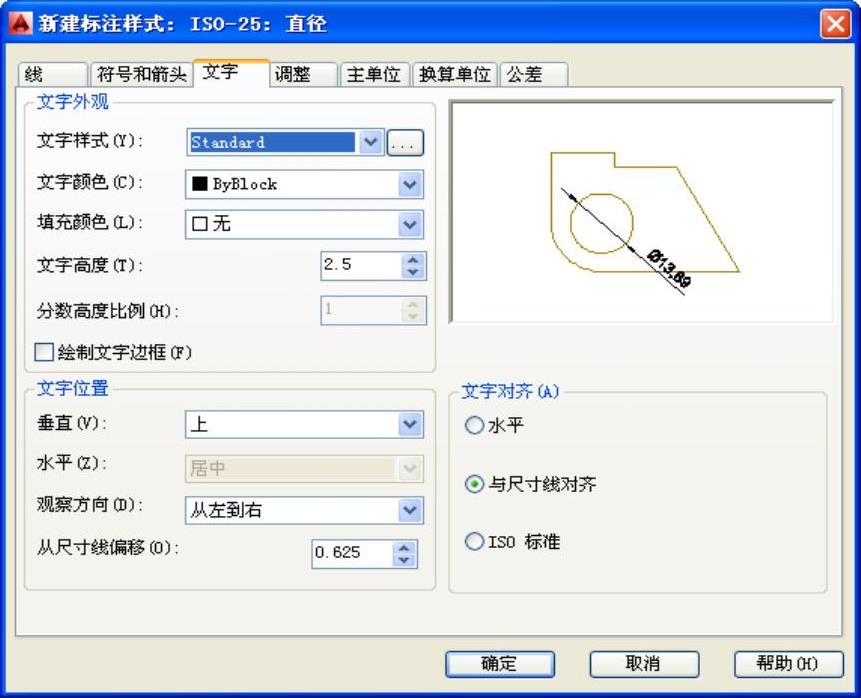Viewport: 861px width, 698px height.
Task: Click the dimension style preview image
Action: click(x=642, y=212)
